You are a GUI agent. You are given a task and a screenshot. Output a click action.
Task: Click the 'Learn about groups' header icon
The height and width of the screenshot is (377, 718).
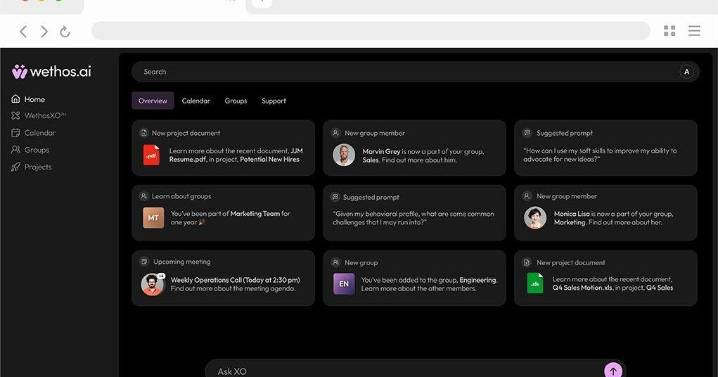144,196
